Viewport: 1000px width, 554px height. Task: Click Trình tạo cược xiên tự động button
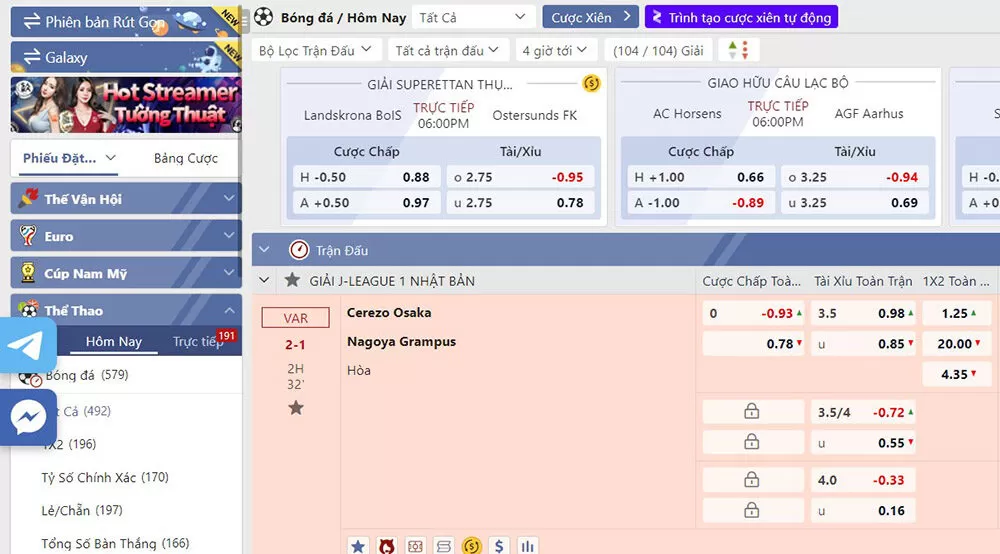[x=740, y=17]
